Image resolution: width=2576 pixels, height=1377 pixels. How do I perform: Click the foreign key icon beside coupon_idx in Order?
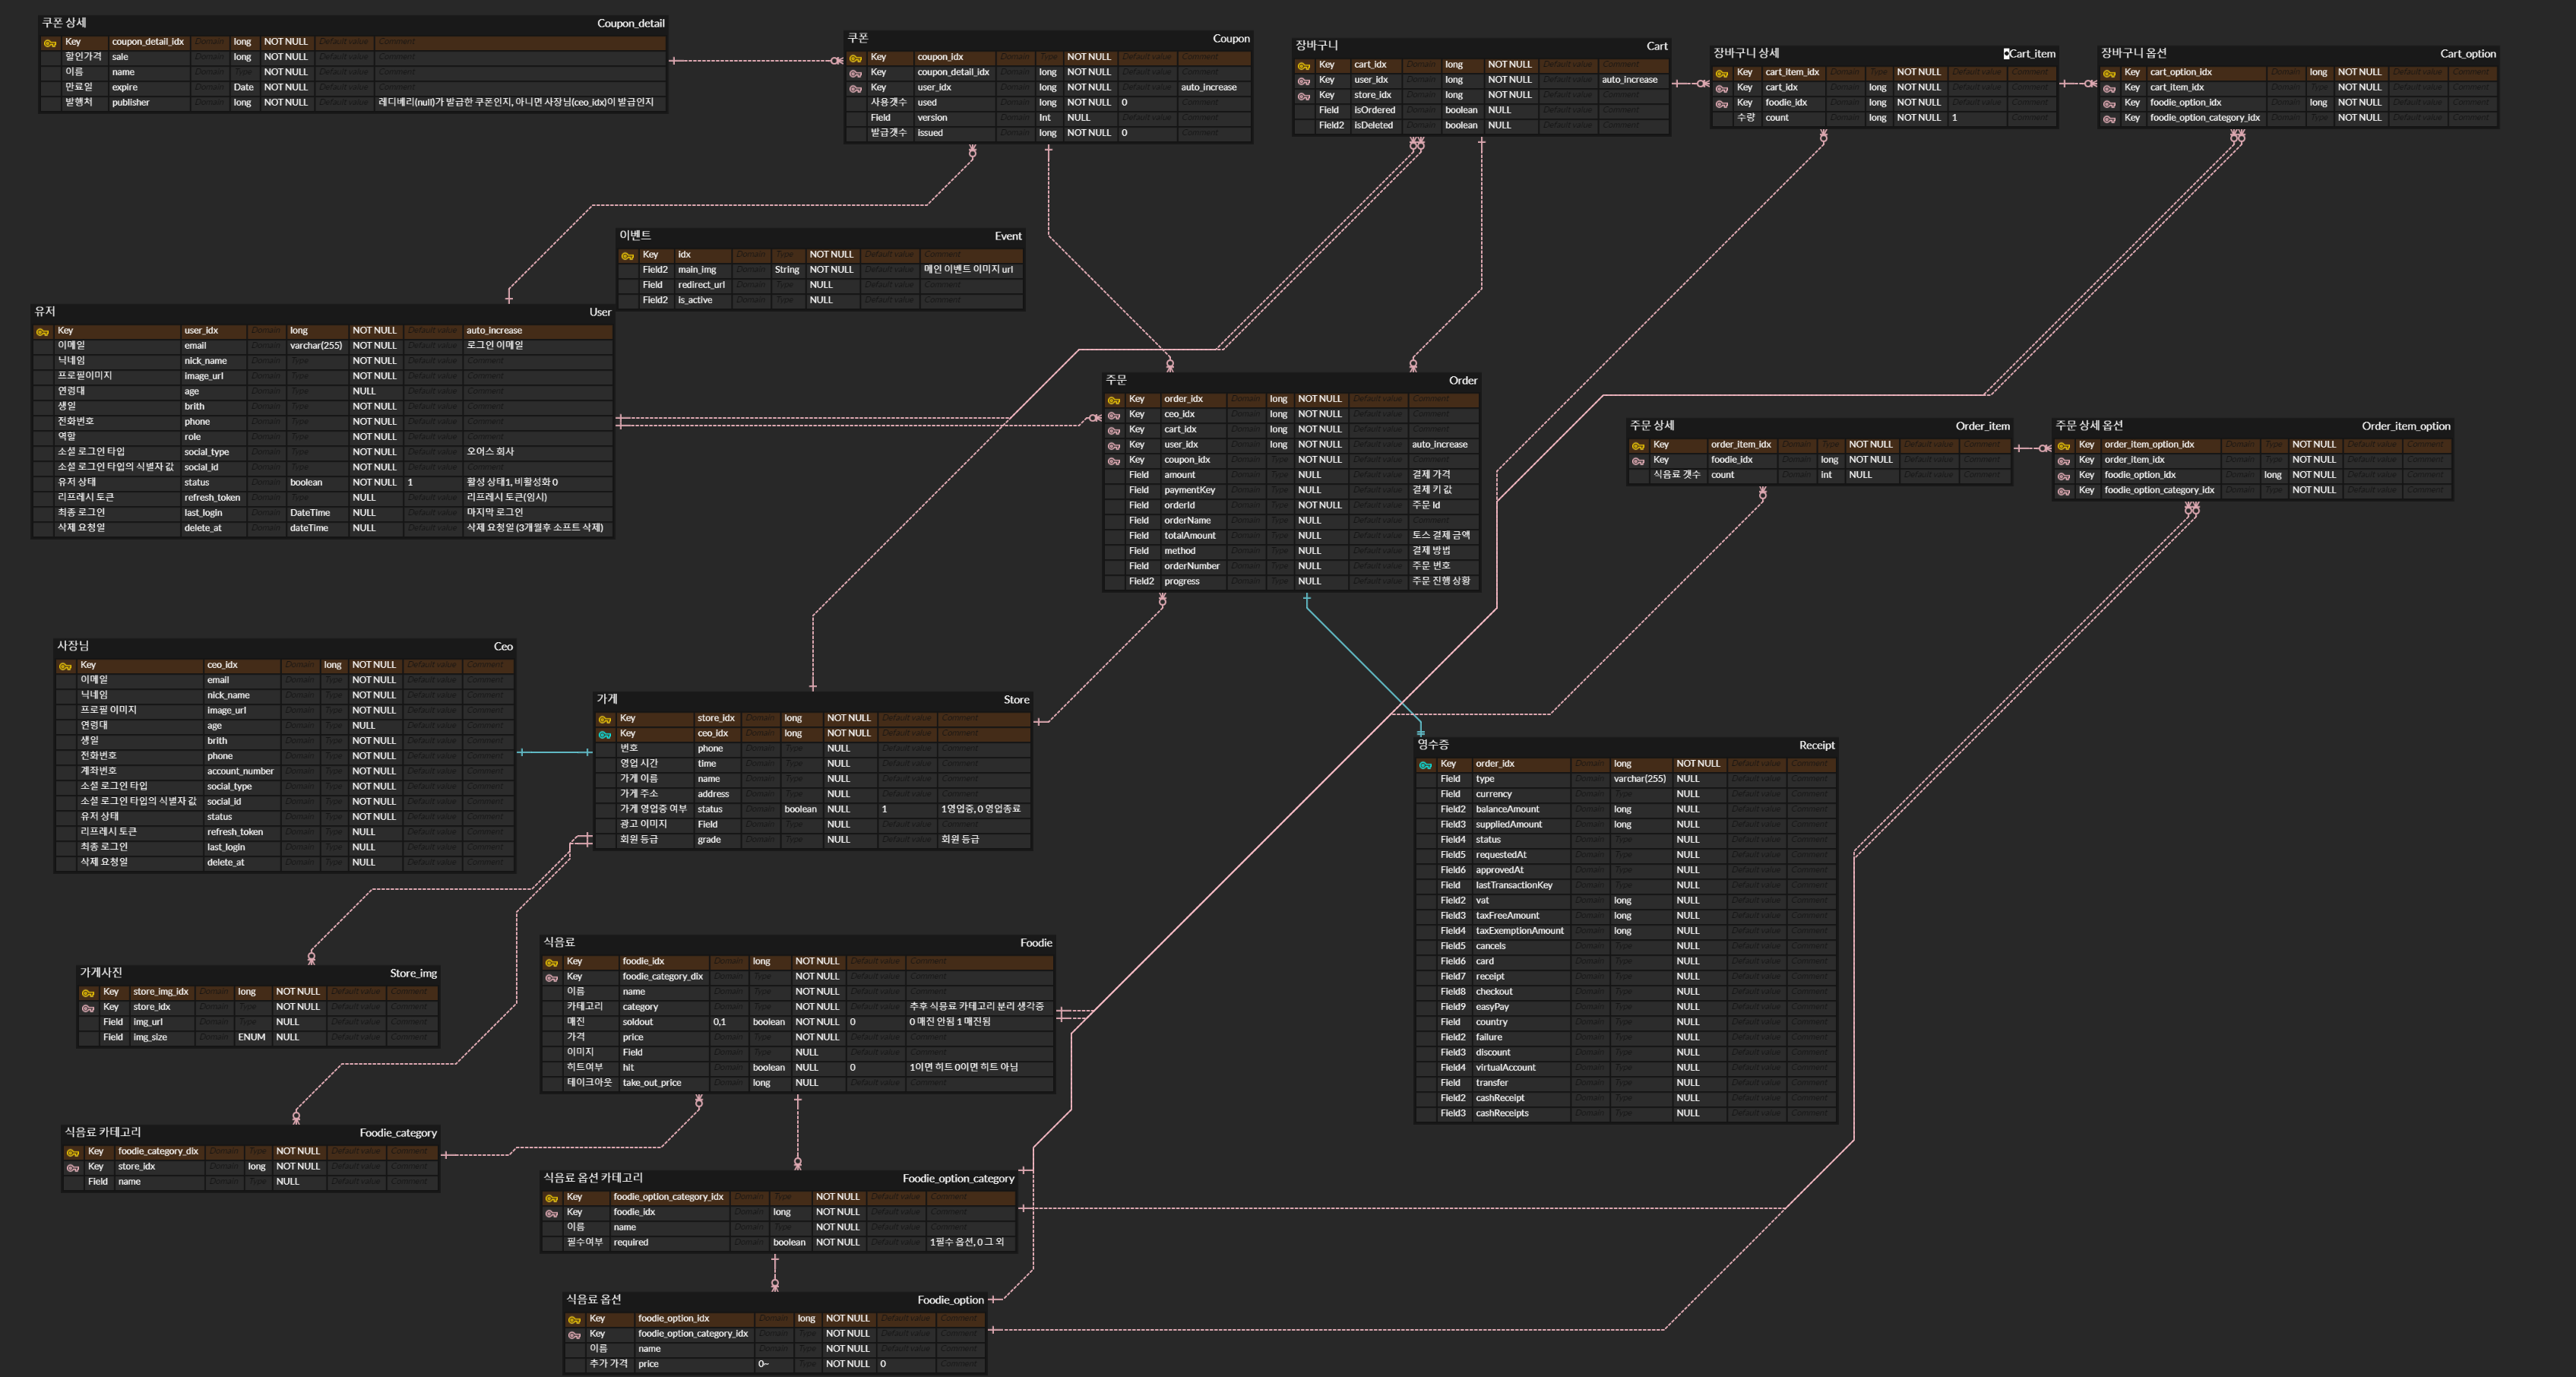pos(1113,461)
